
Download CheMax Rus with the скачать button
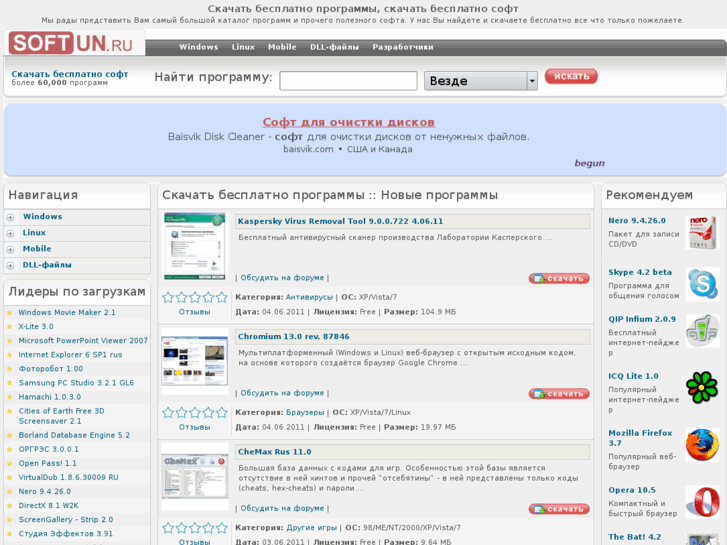tap(559, 509)
